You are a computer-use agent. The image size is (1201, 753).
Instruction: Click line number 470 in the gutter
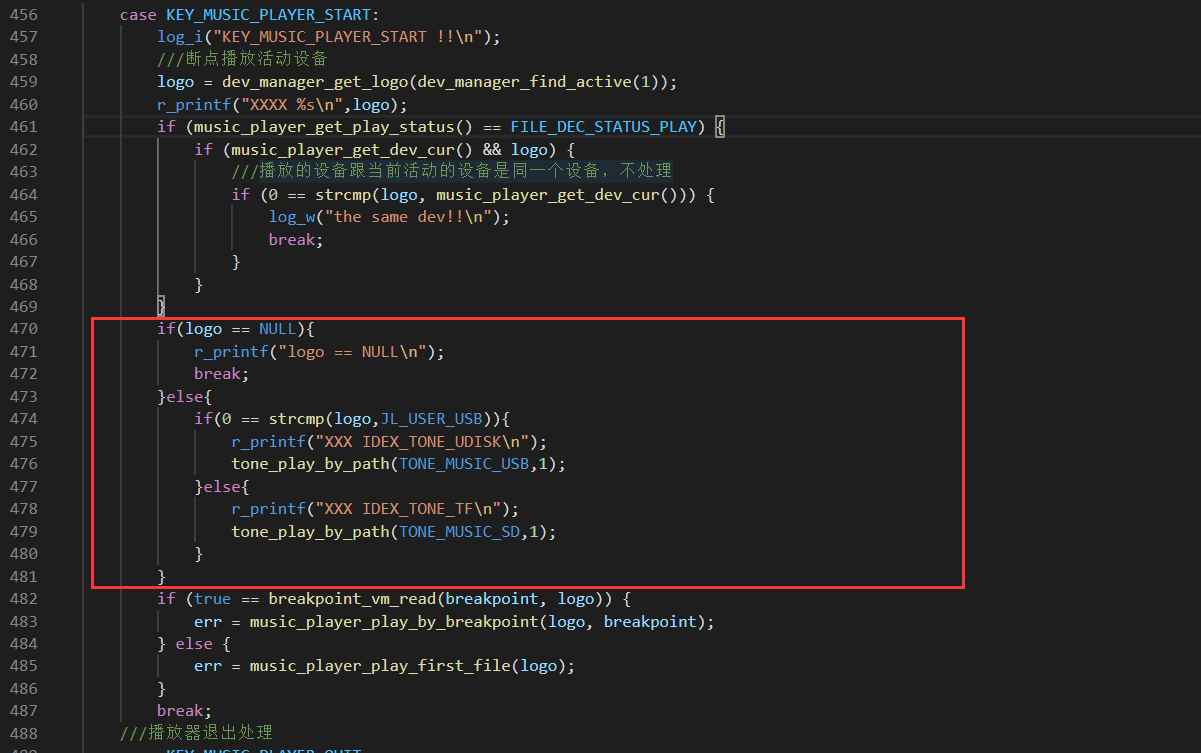(x=22, y=329)
